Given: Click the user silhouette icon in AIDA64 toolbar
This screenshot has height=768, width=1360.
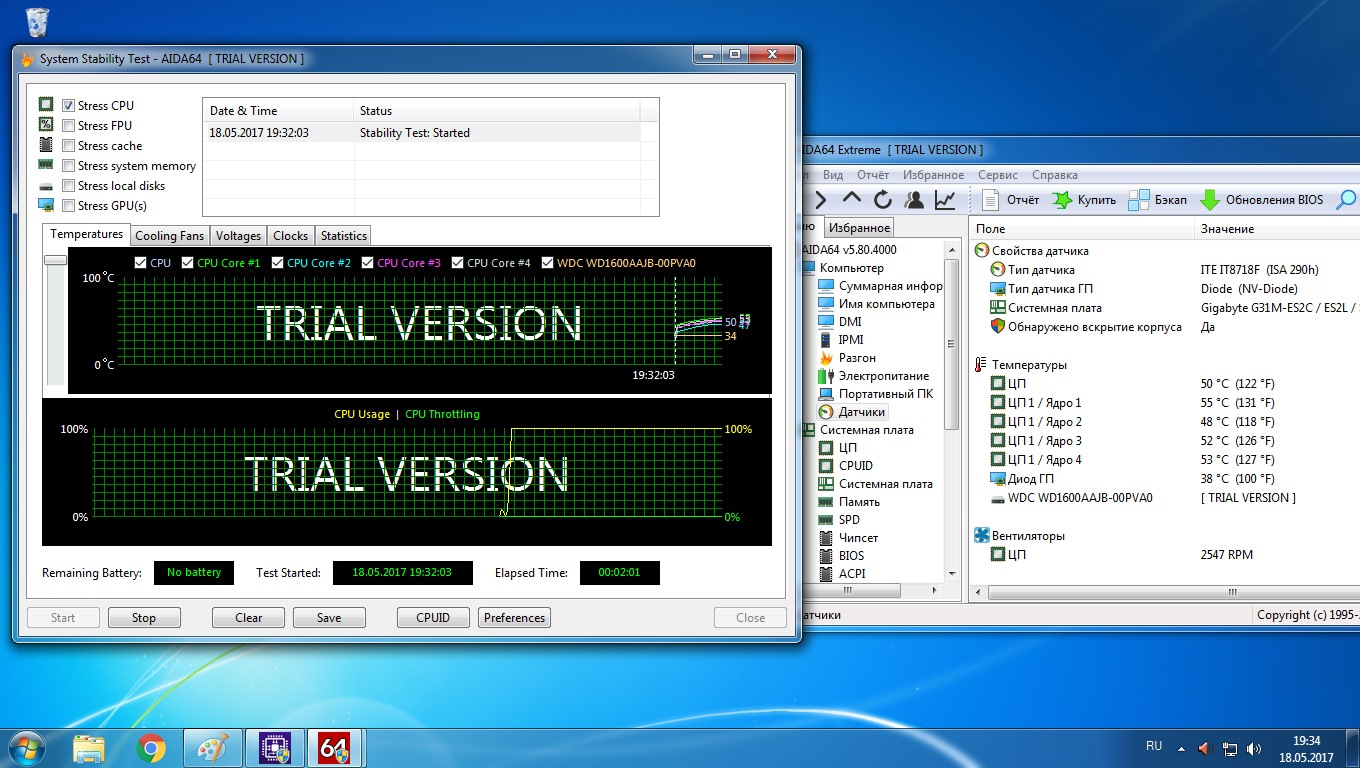Looking at the screenshot, I should point(913,200).
